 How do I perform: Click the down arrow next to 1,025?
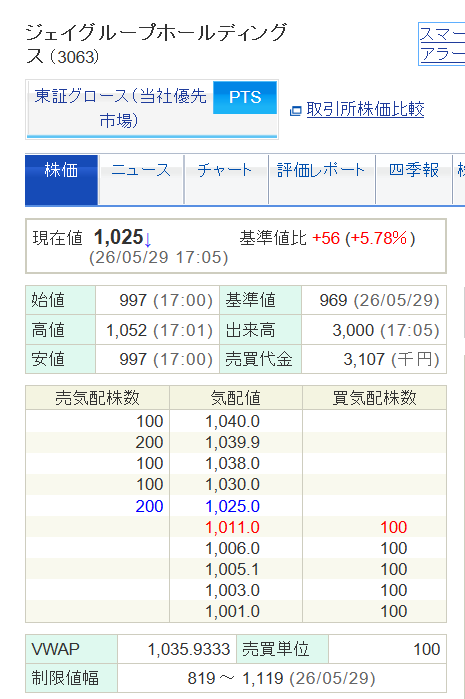tap(148, 240)
